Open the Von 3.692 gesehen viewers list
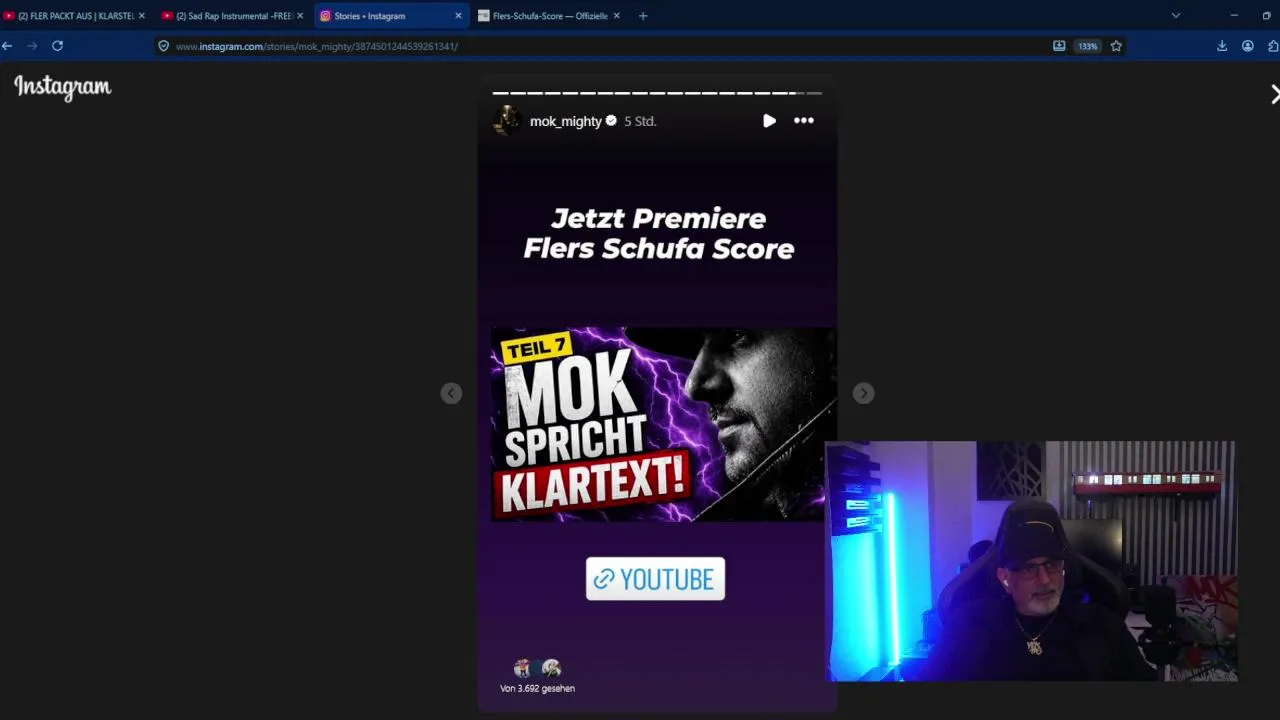Viewport: 1280px width, 720px height. tap(537, 688)
